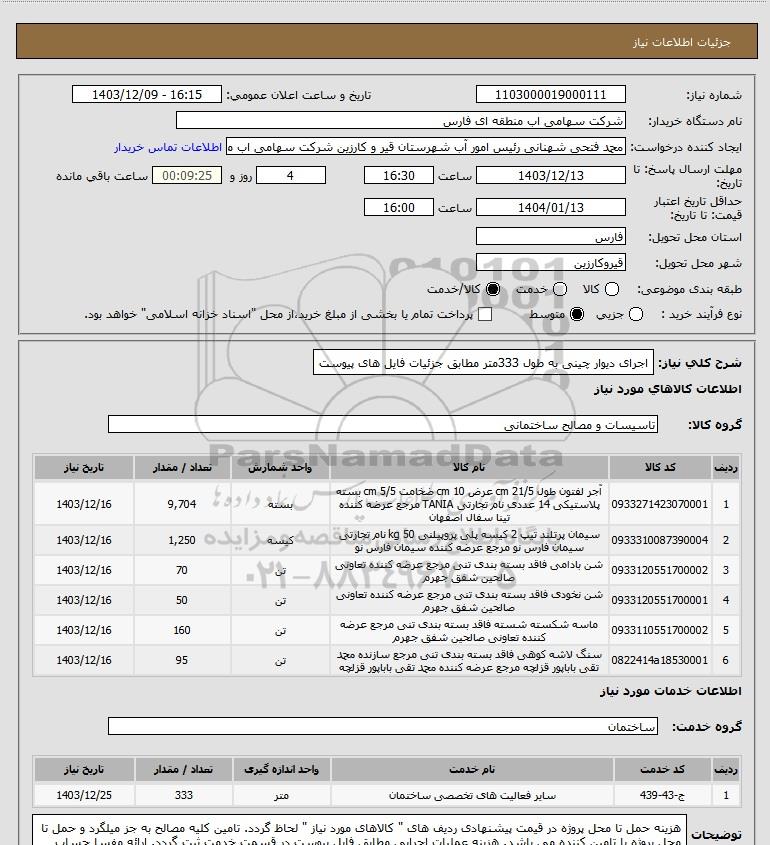This screenshot has width=770, height=845.
Task: Click the کد خدمت column header
Action: click(x=663, y=769)
